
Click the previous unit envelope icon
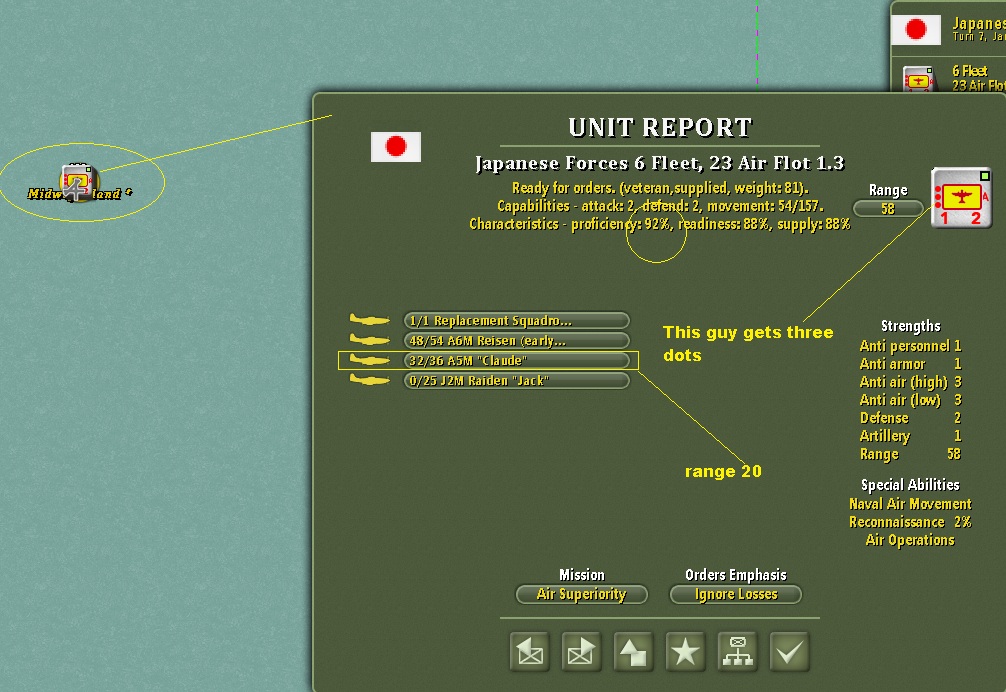(x=530, y=652)
